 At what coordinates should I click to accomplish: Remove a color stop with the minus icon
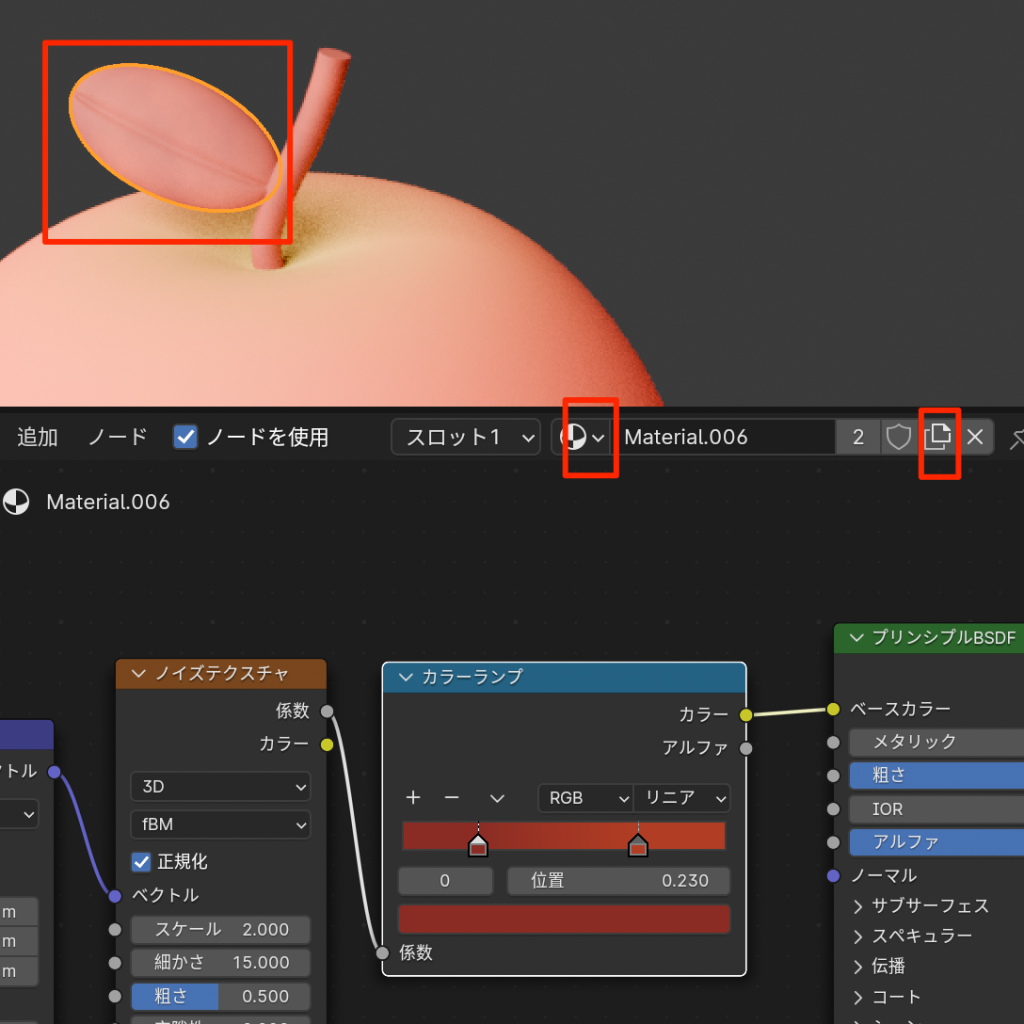(452, 798)
